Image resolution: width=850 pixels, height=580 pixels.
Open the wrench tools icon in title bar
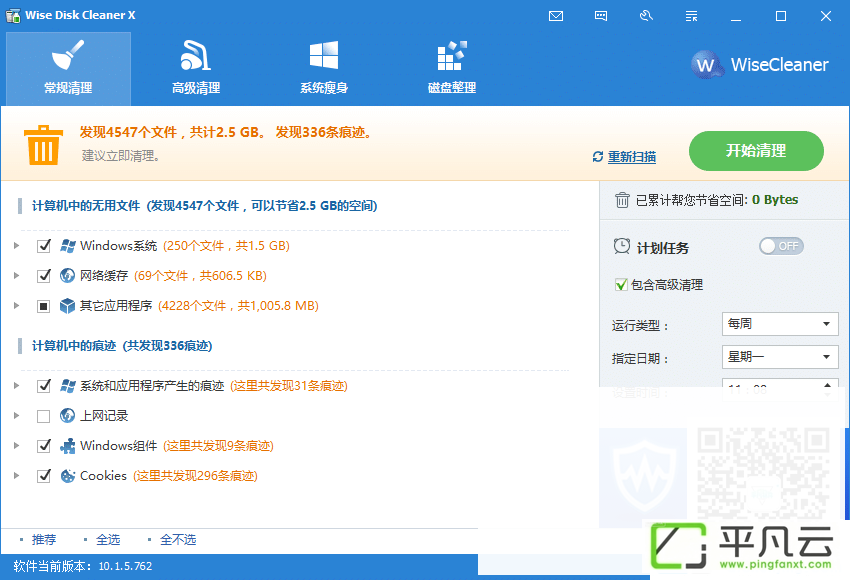coord(646,16)
